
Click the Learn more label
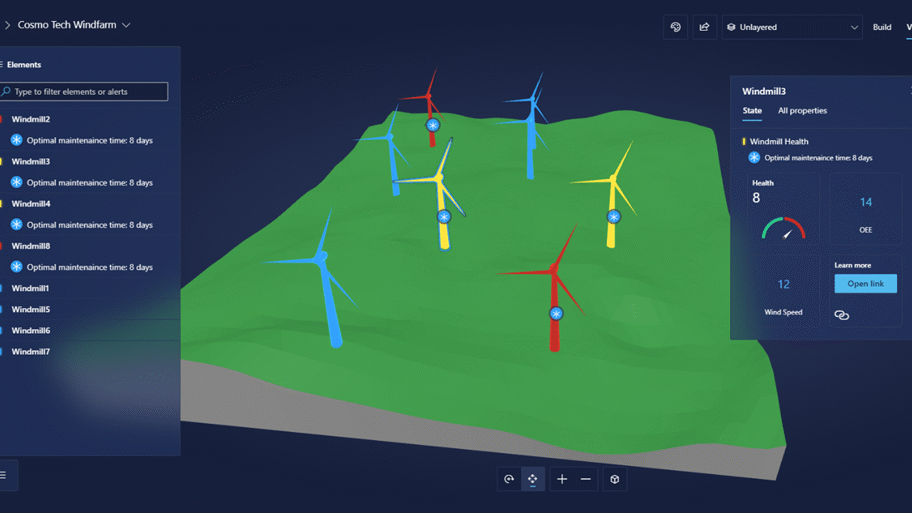tap(853, 265)
